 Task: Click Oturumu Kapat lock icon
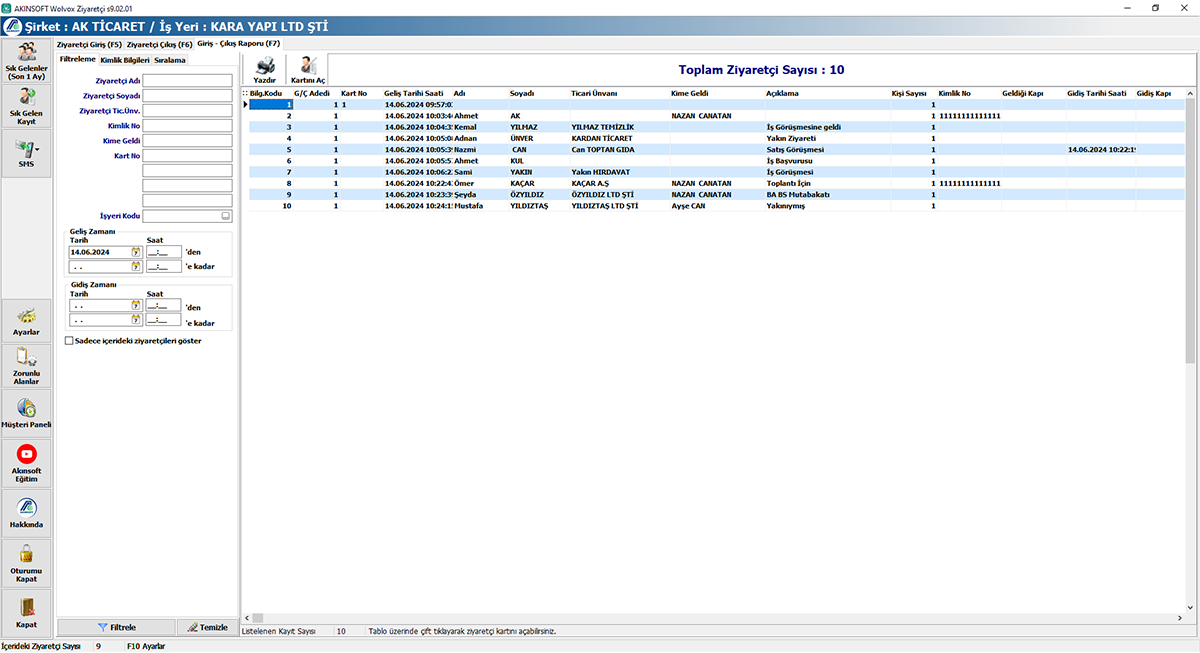click(x=27, y=562)
